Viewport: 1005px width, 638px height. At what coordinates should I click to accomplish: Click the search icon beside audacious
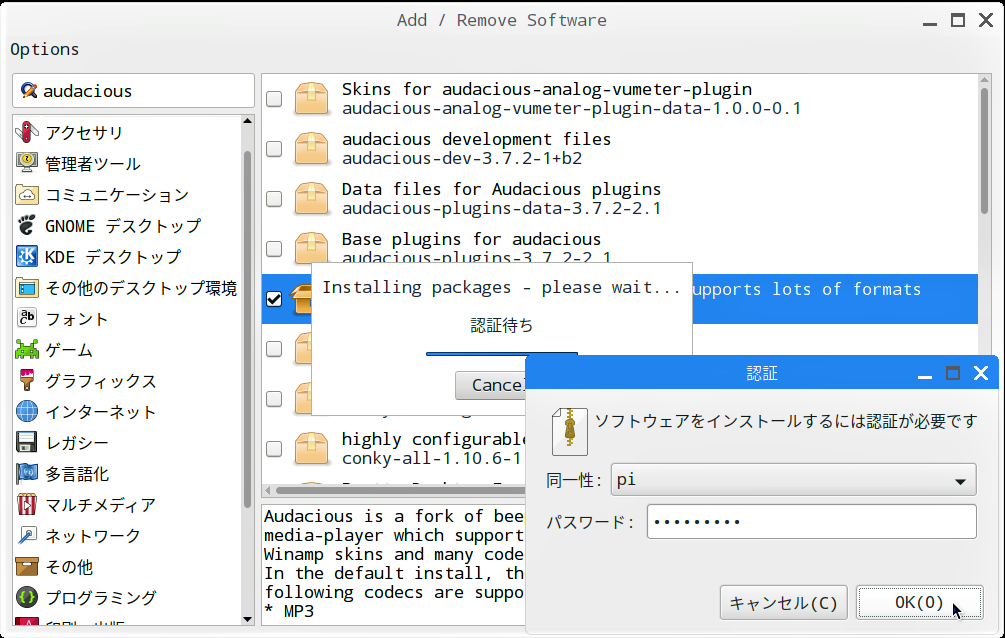[28, 90]
